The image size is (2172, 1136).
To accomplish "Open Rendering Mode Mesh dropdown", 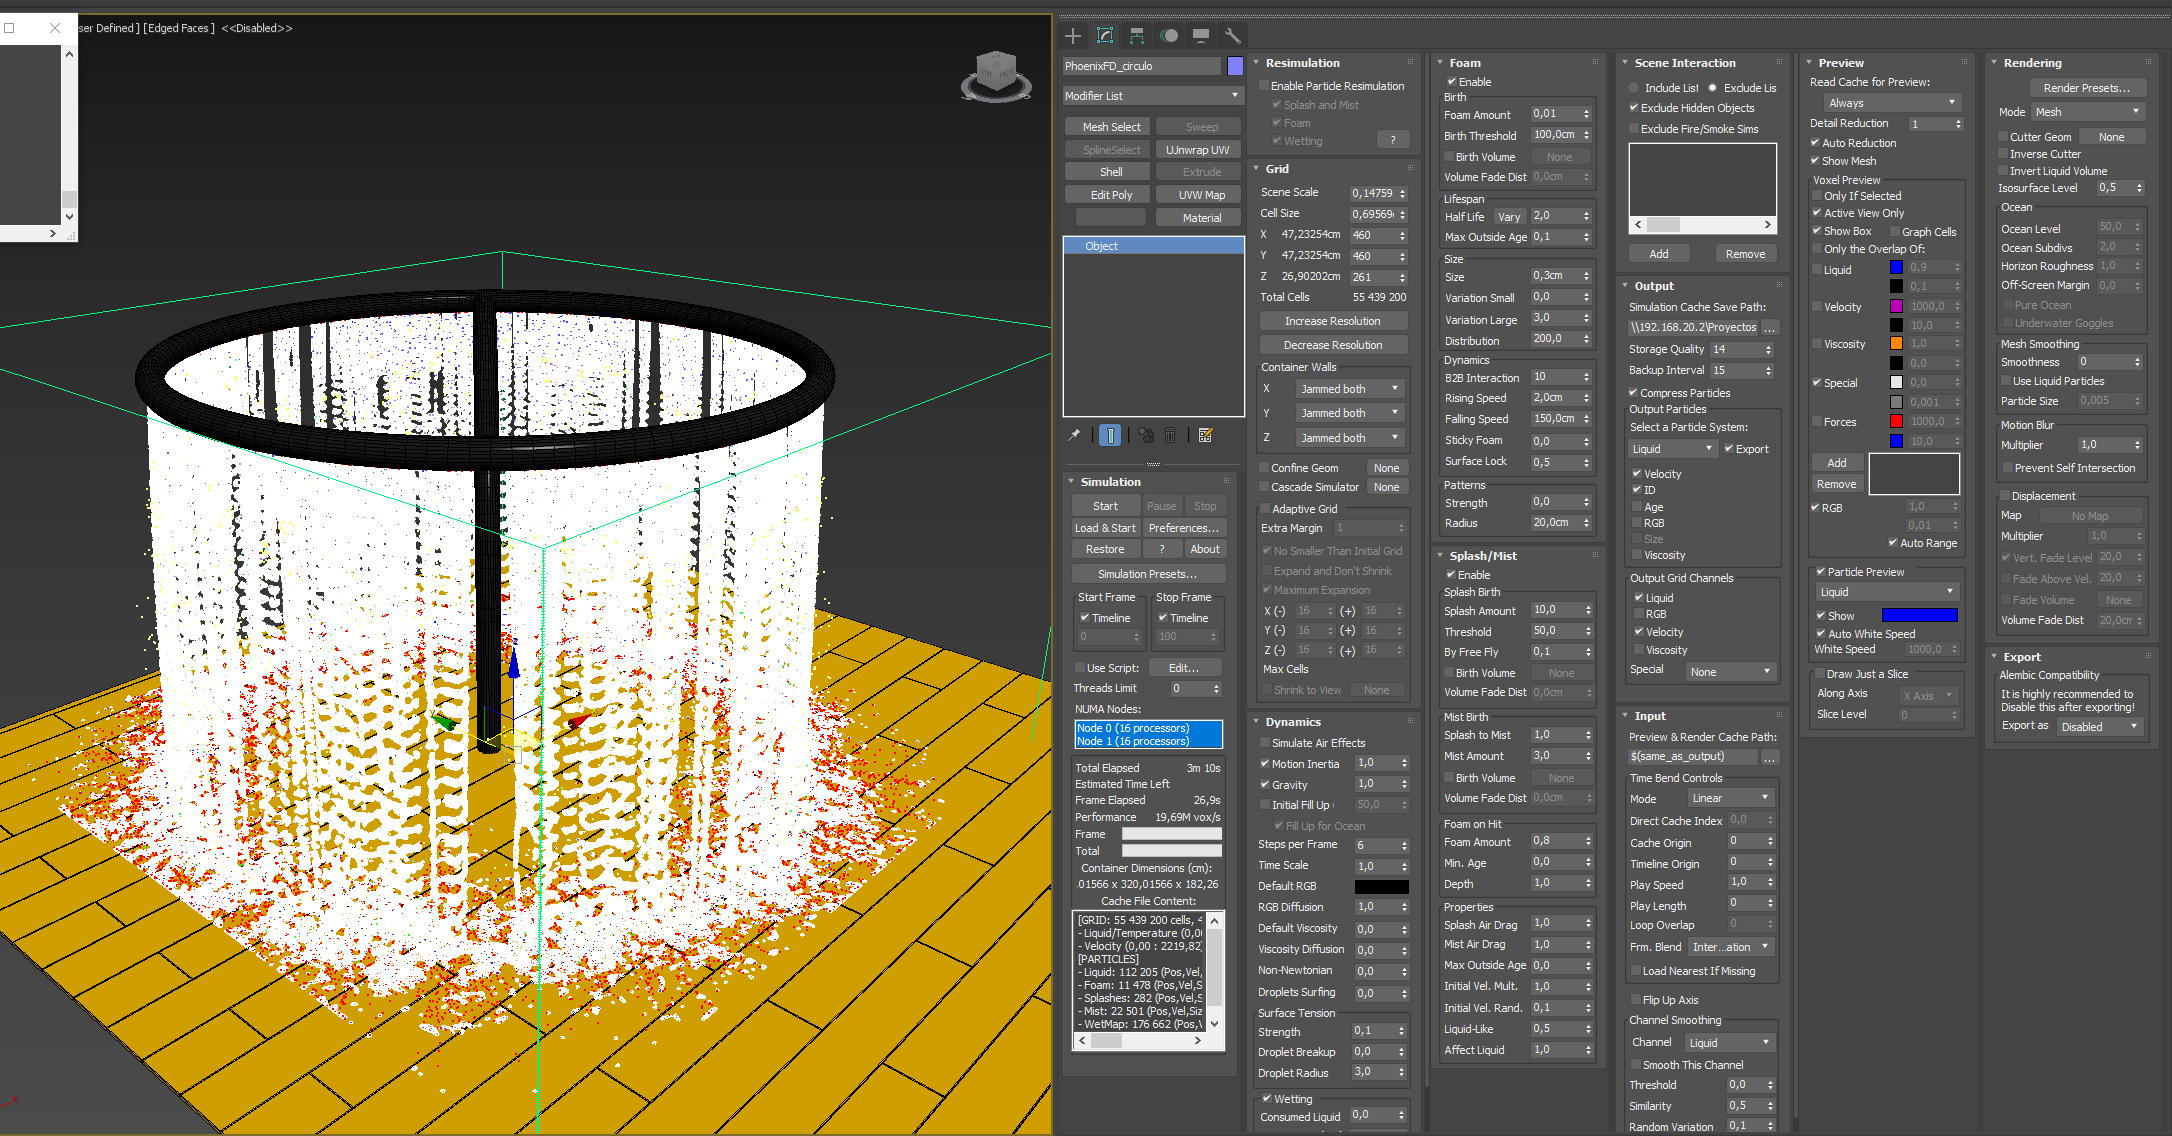I will [x=2088, y=112].
